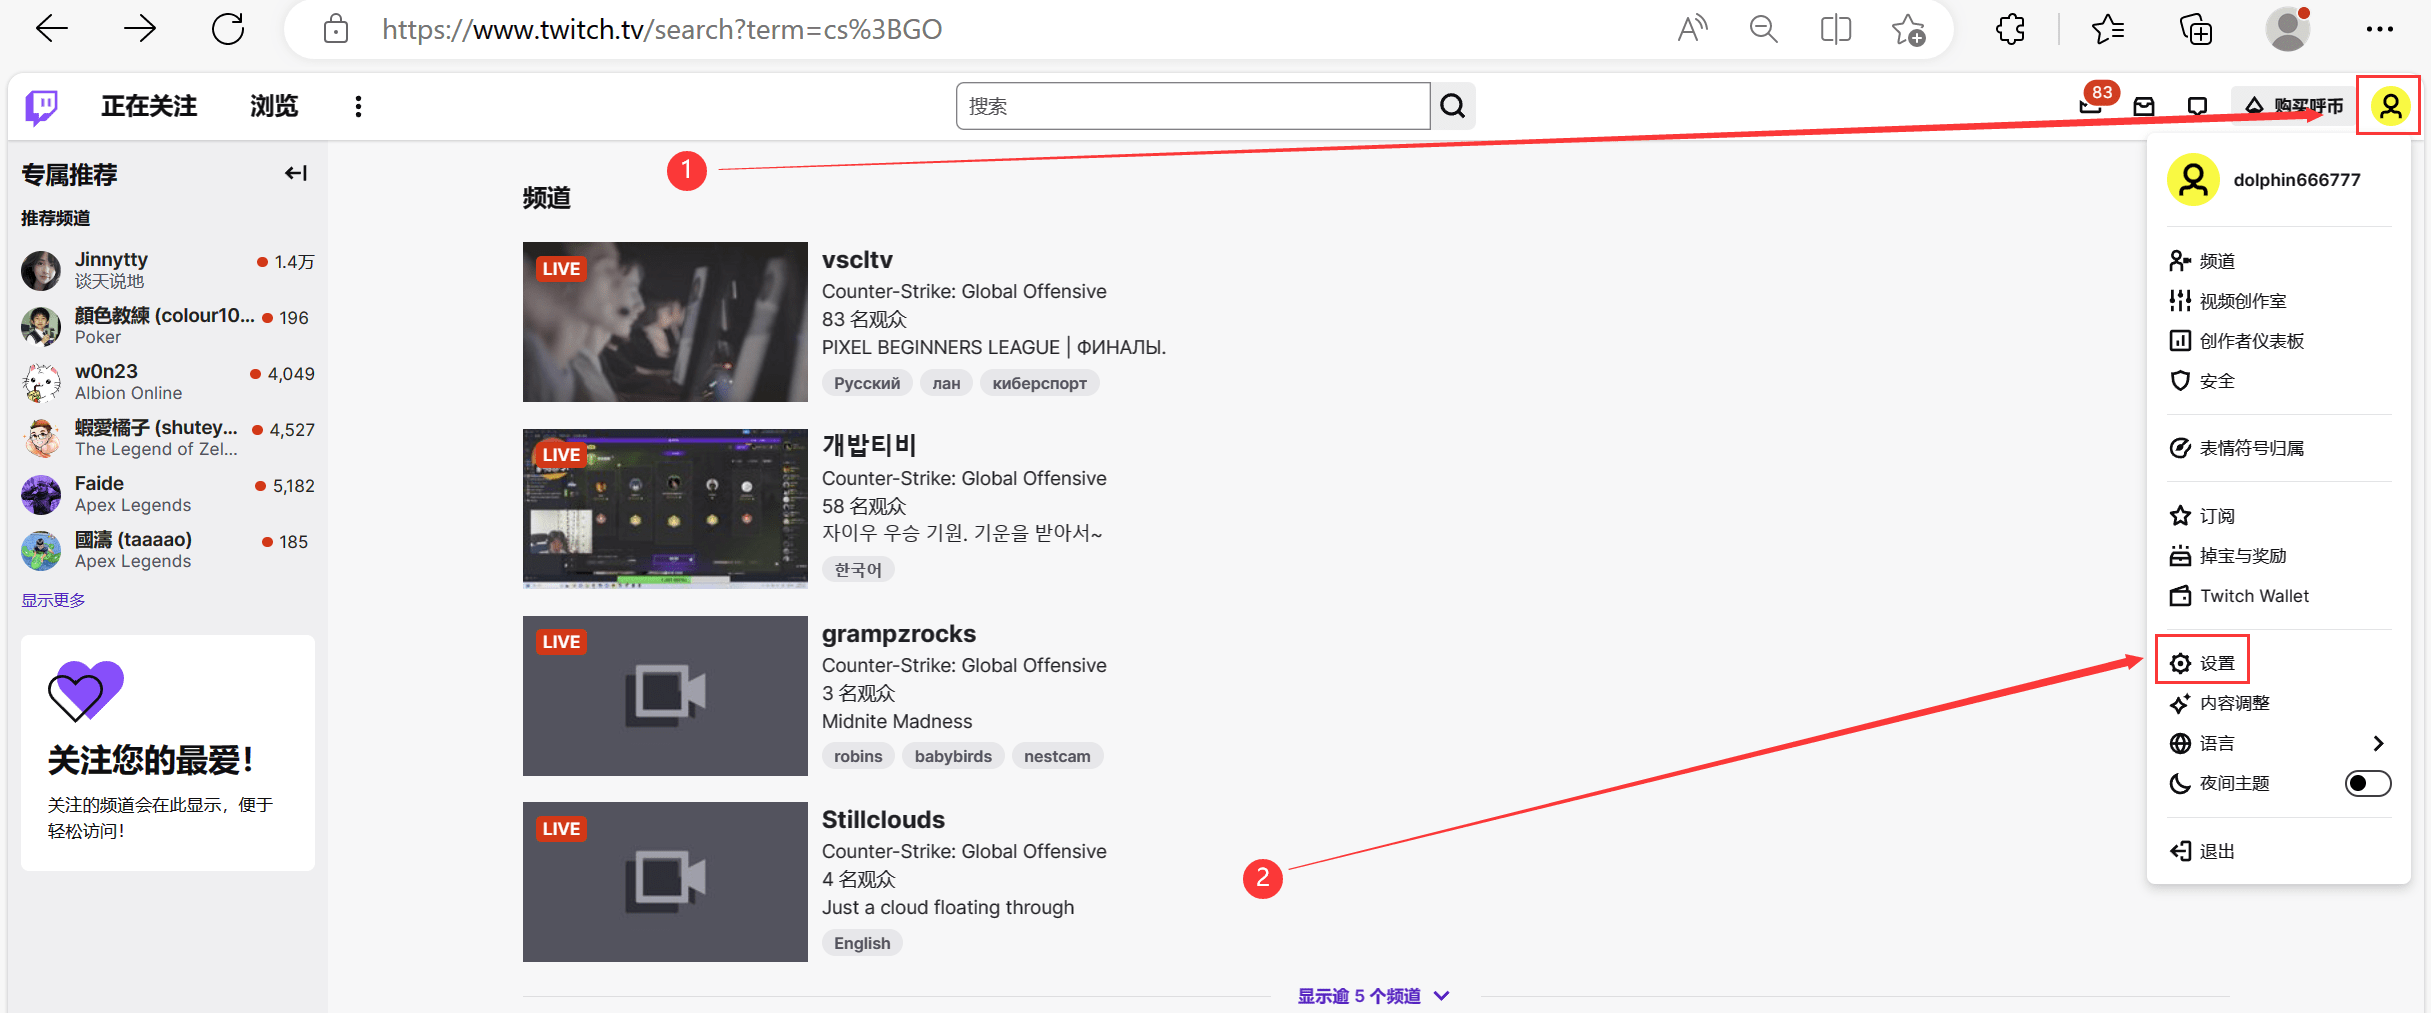
Task: Collapse the 专属推荐 sidebar
Action: click(295, 172)
